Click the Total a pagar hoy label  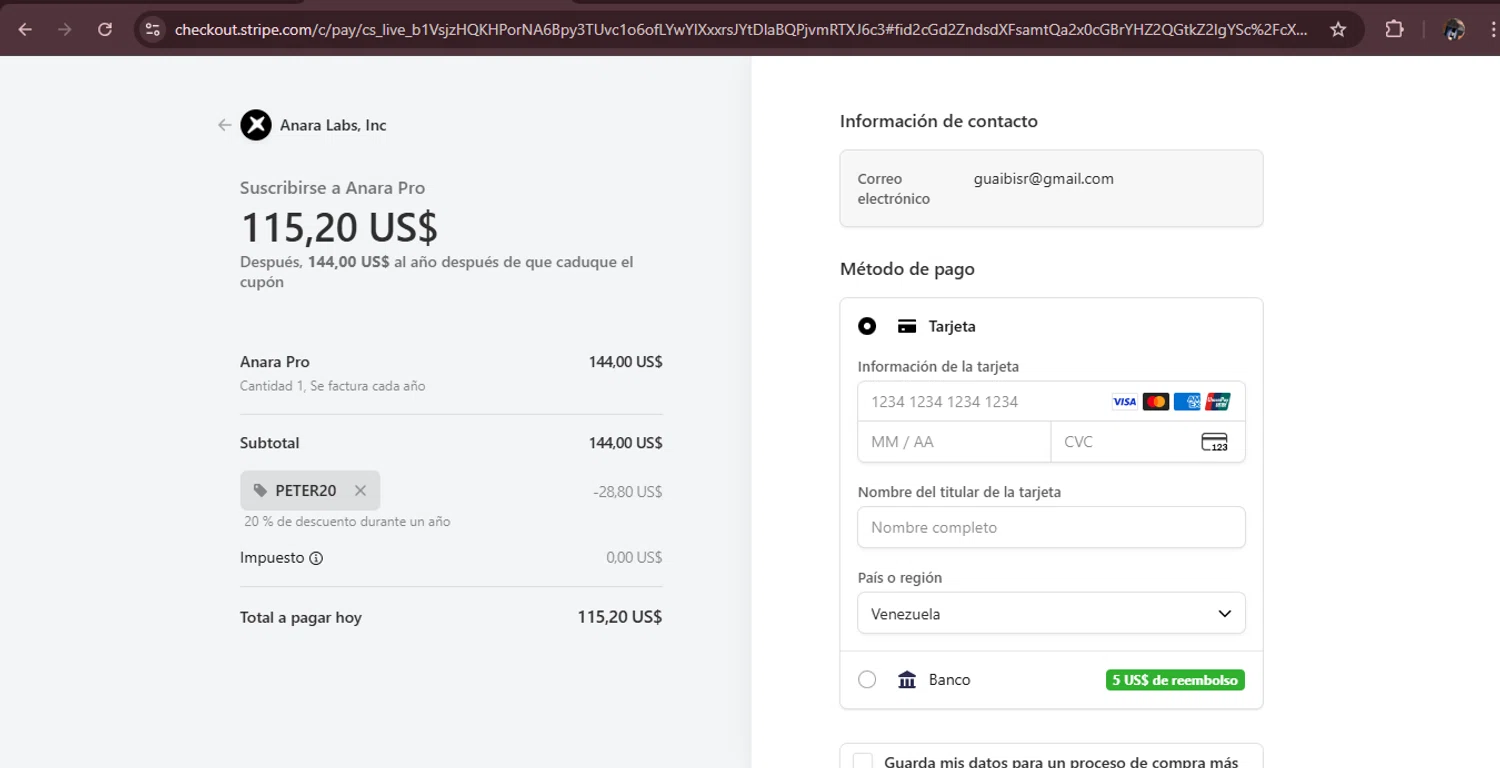pos(301,618)
